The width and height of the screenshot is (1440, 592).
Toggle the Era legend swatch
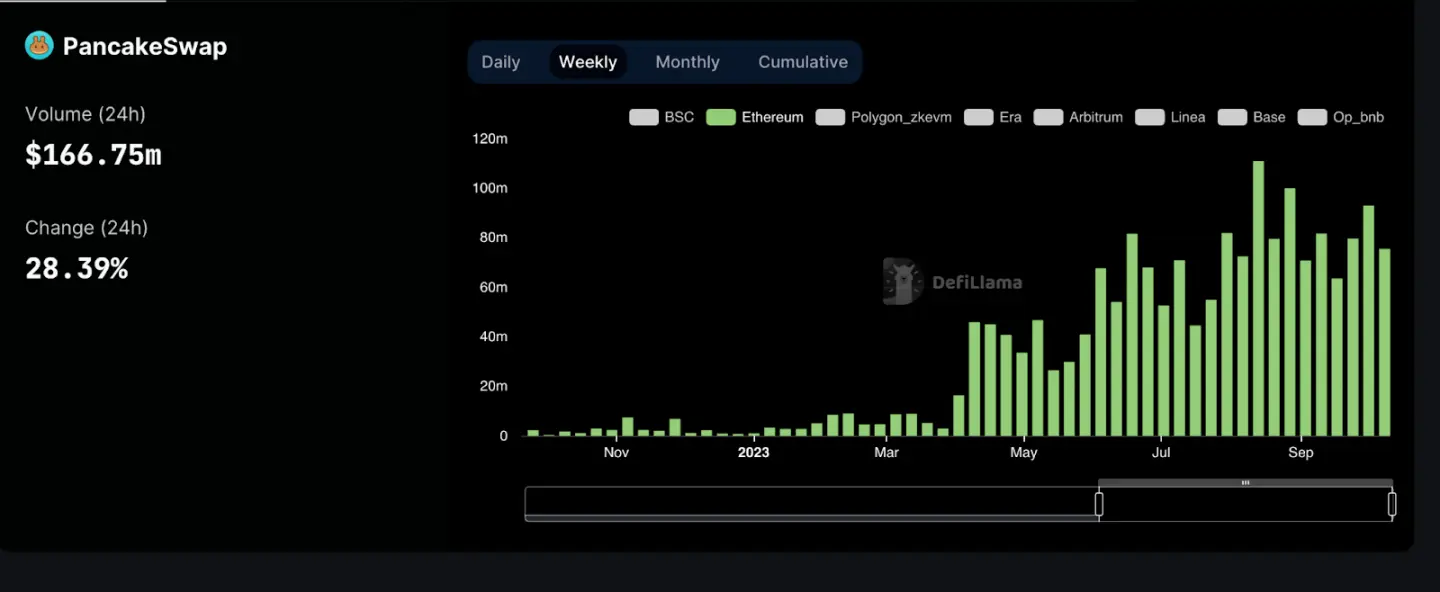[x=978, y=117]
